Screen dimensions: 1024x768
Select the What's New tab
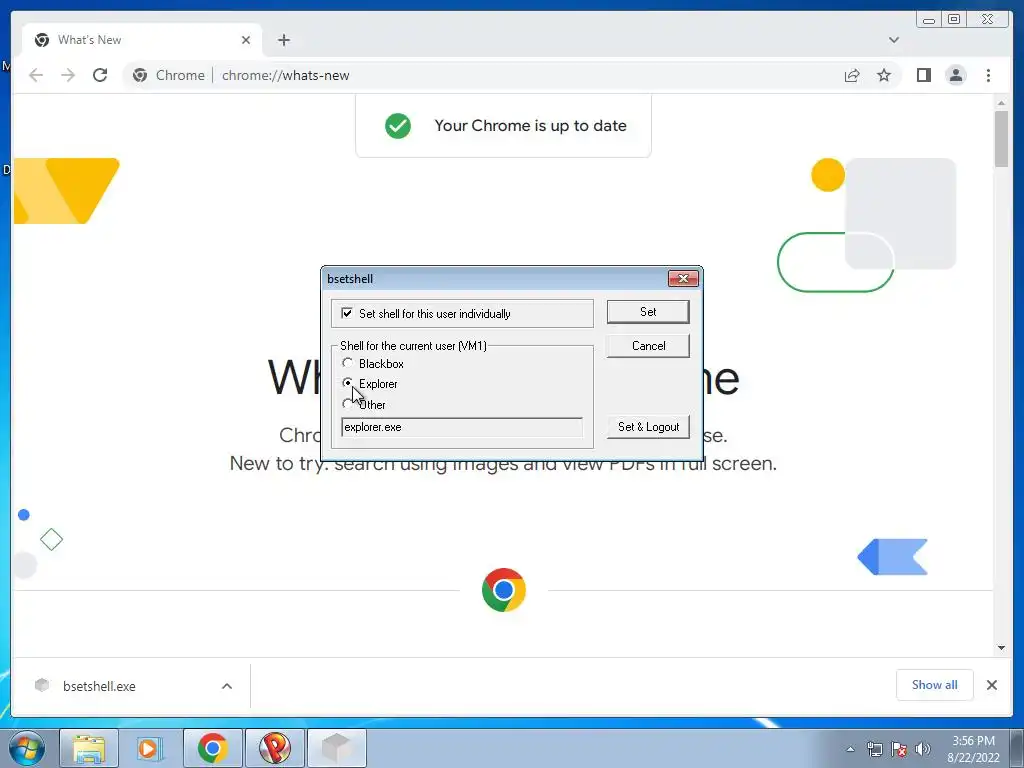[x=142, y=40]
